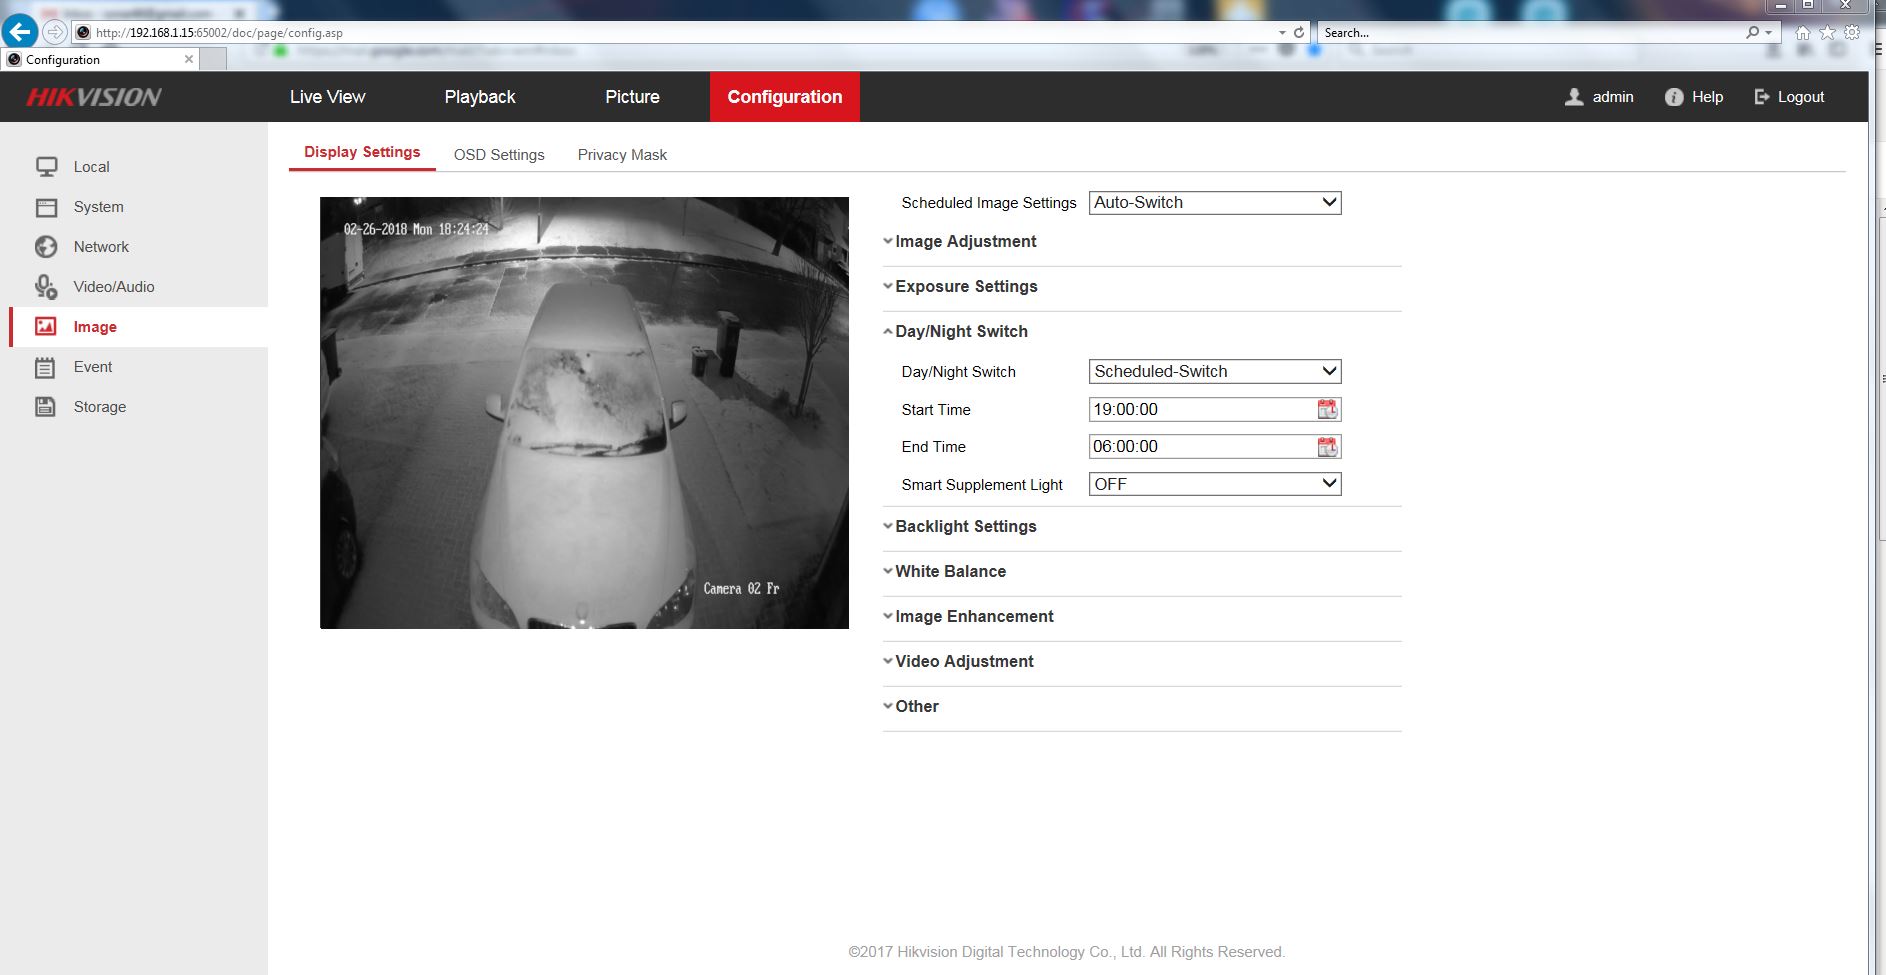Click the browser back button
Viewport: 1886px width, 975px height.
click(x=21, y=32)
